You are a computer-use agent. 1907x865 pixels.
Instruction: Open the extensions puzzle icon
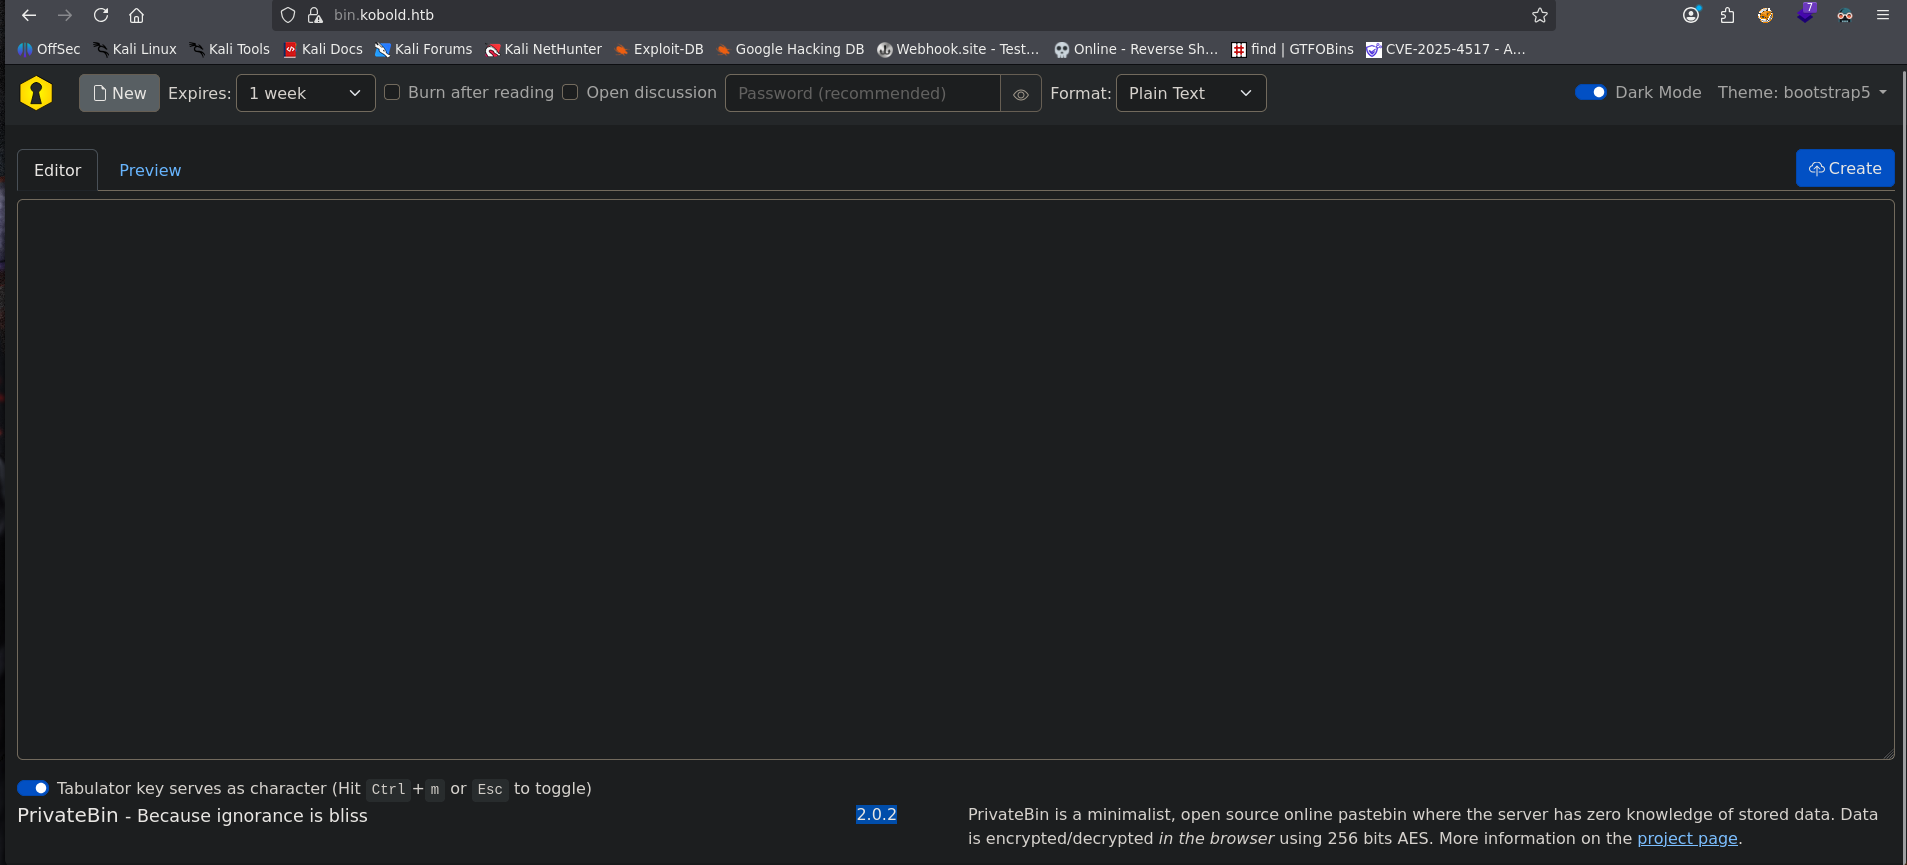[1728, 15]
